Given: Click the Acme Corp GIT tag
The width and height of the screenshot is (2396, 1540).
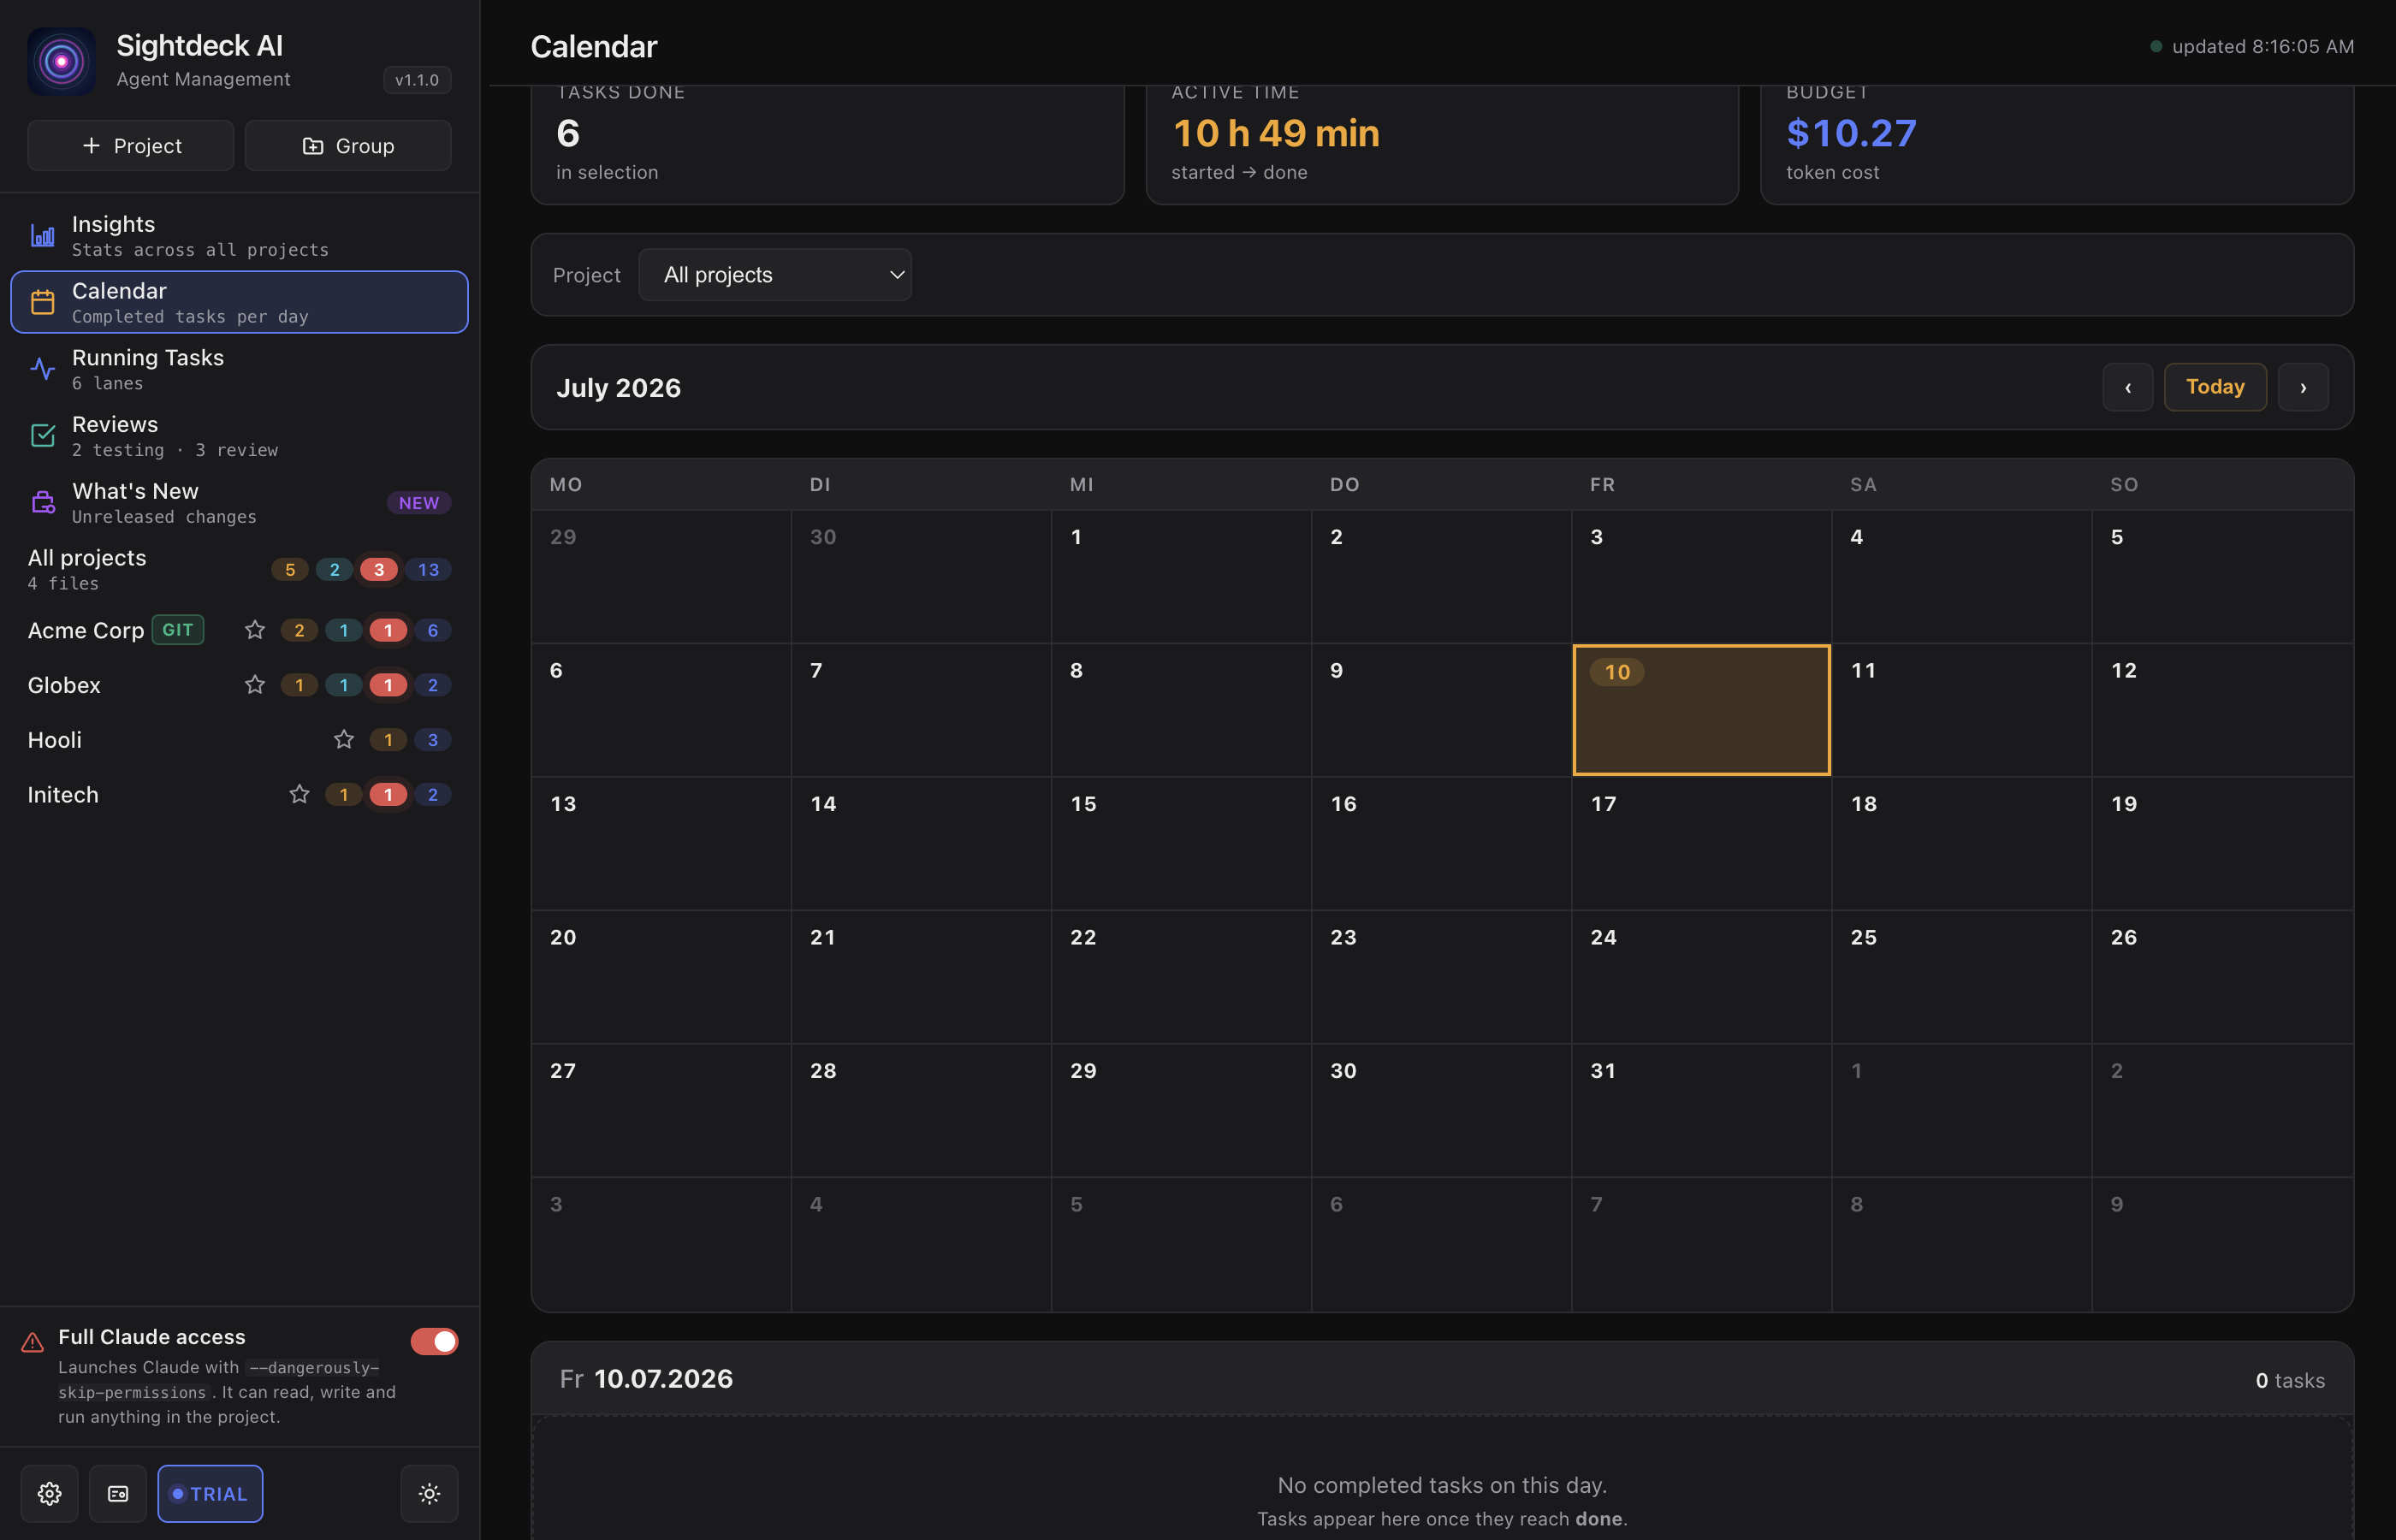Looking at the screenshot, I should click(x=178, y=630).
